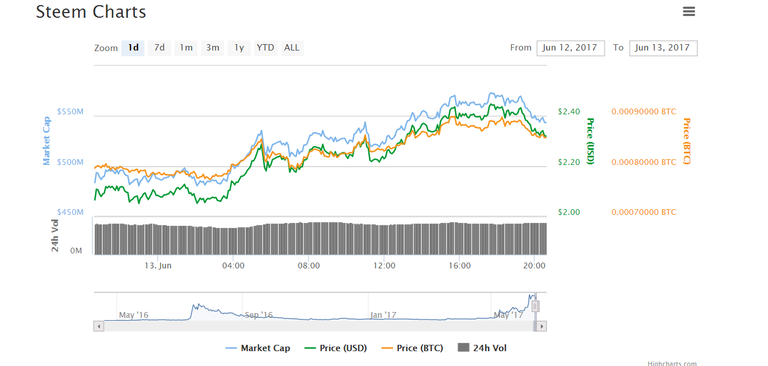The width and height of the screenshot is (768, 366).
Task: Click the 13. Jun time axis label
Action: [x=158, y=266]
